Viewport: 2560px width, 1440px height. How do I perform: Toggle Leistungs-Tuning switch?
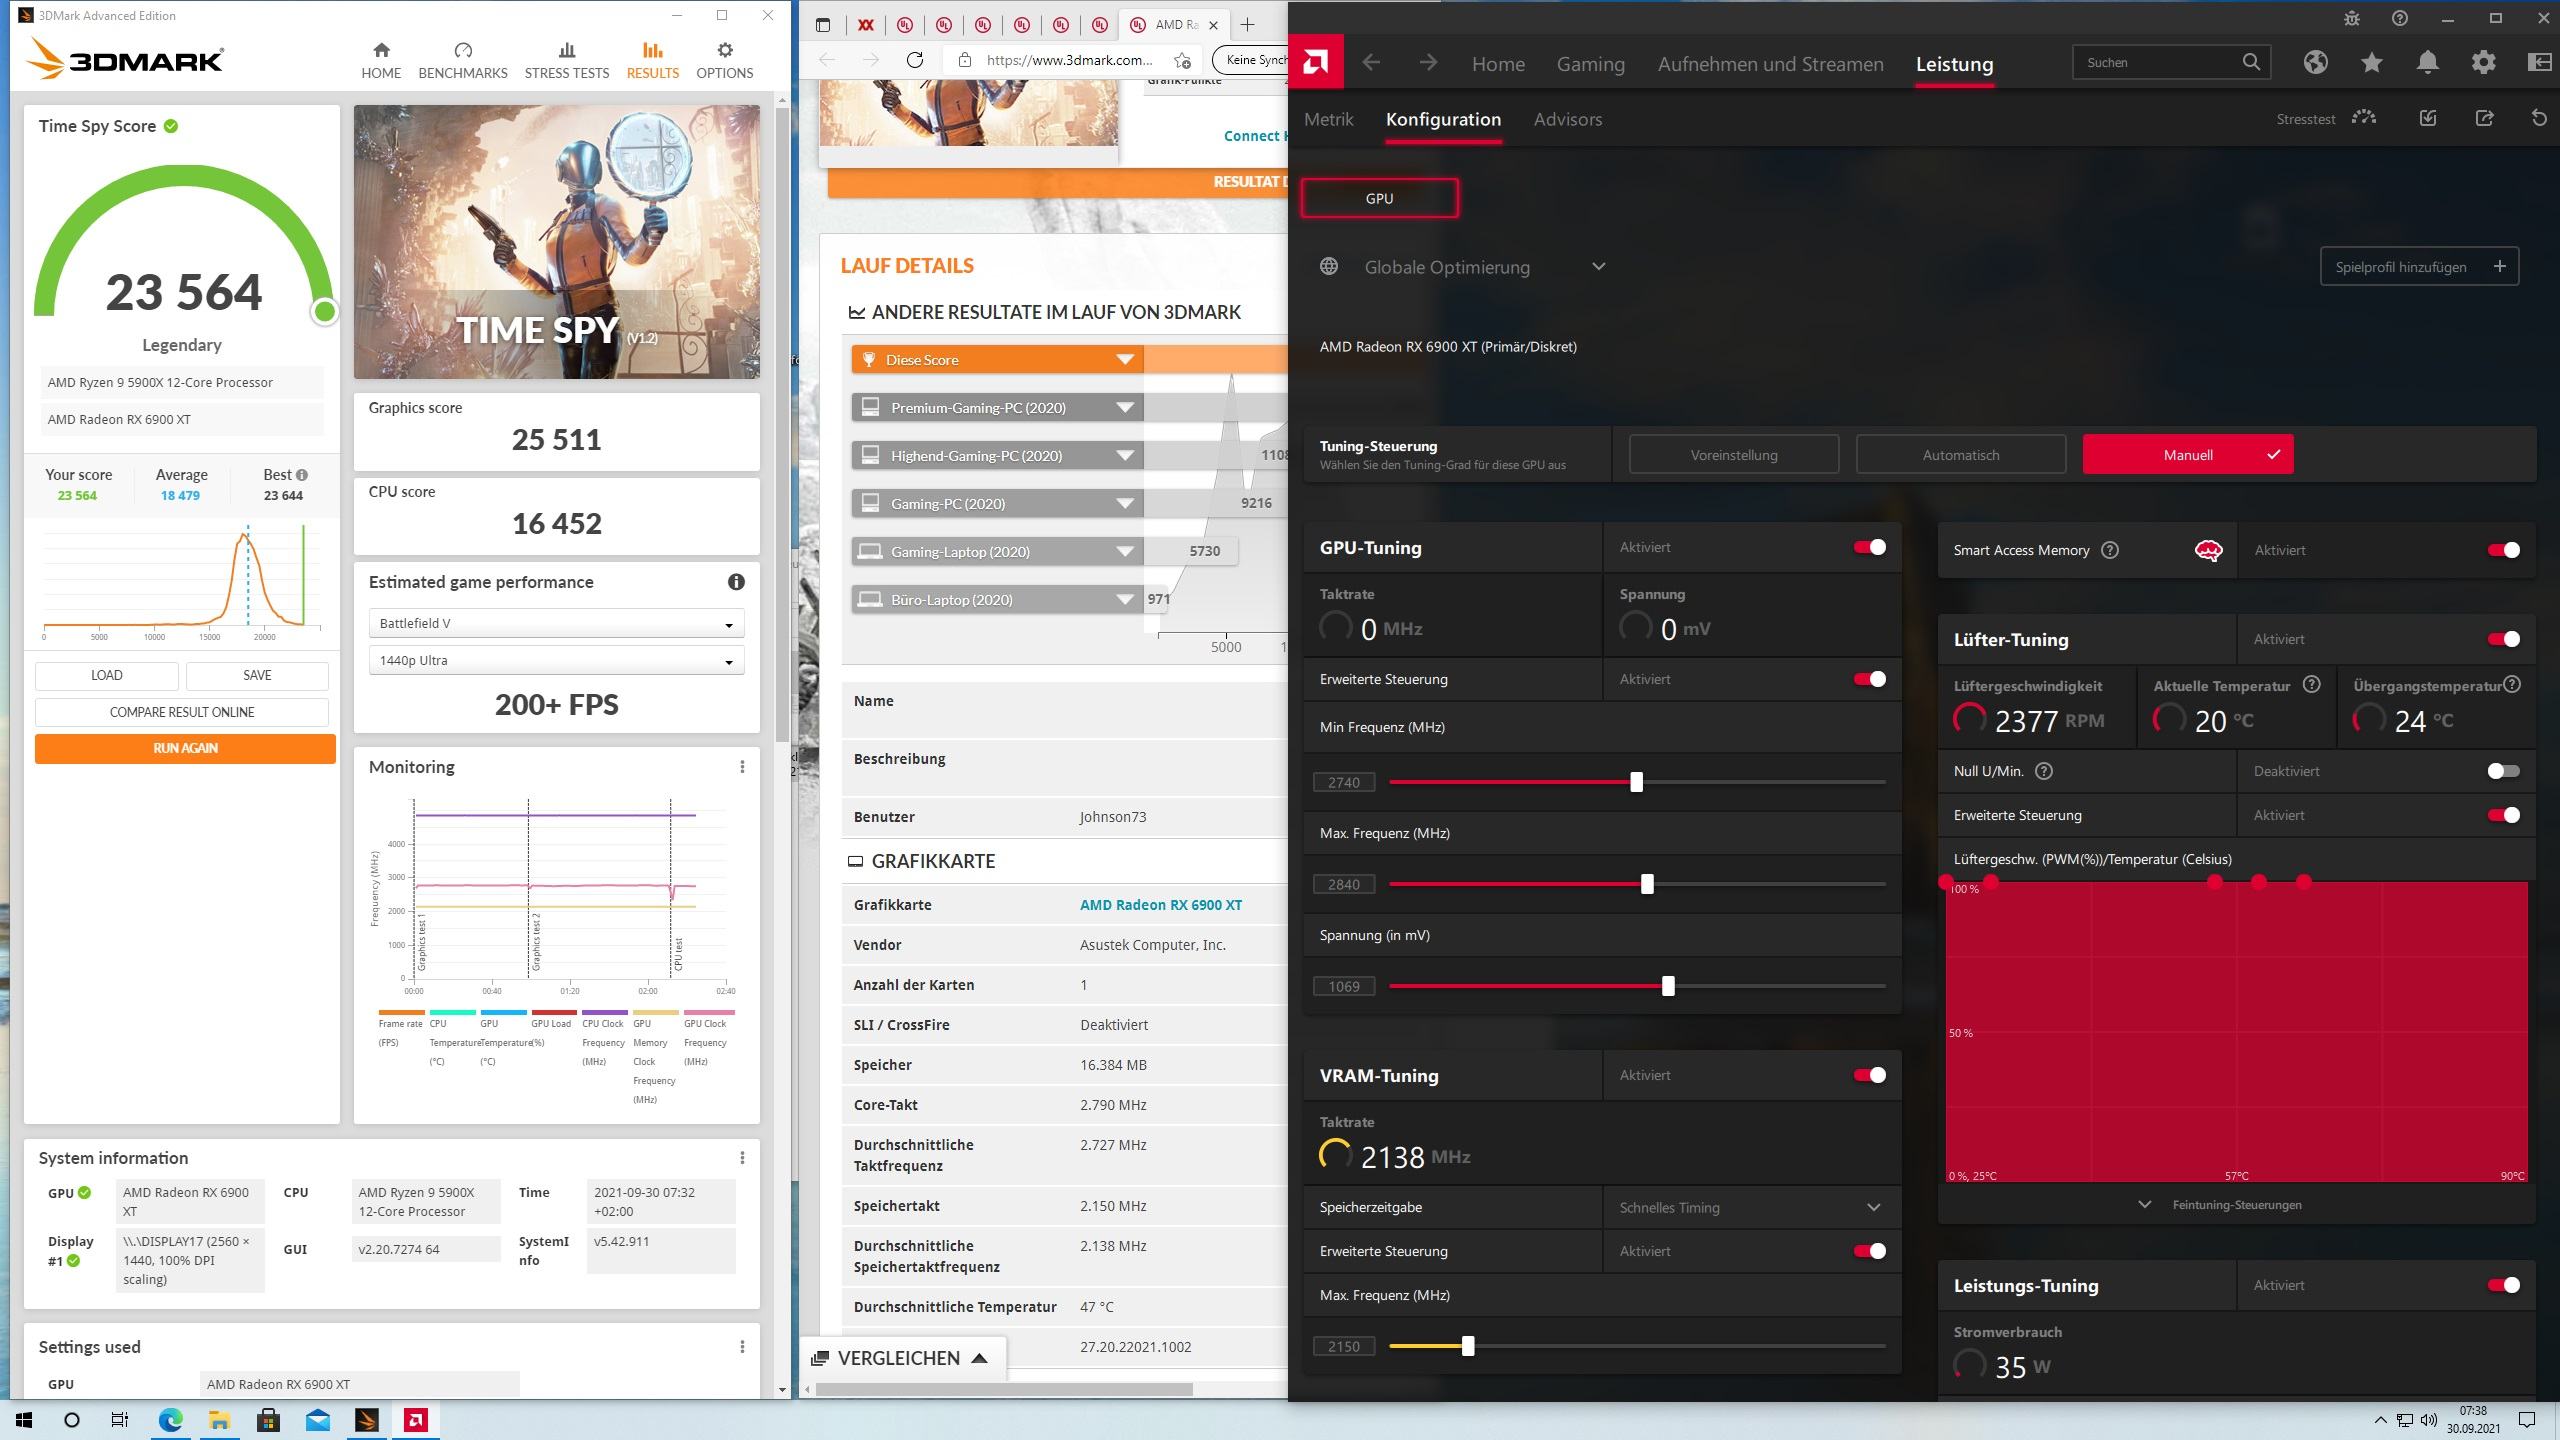coord(2503,1285)
